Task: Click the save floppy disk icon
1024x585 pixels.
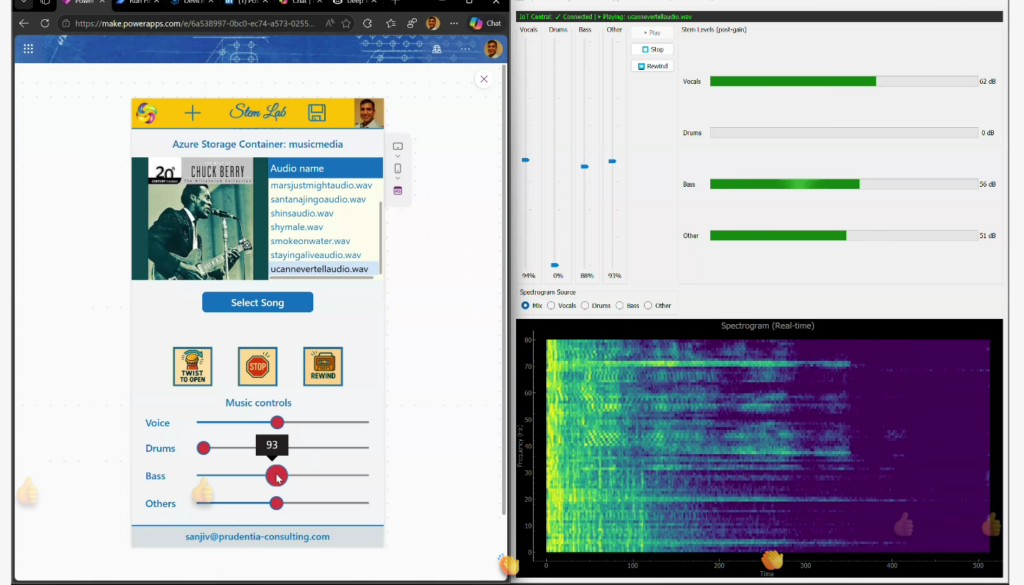Action: point(316,112)
